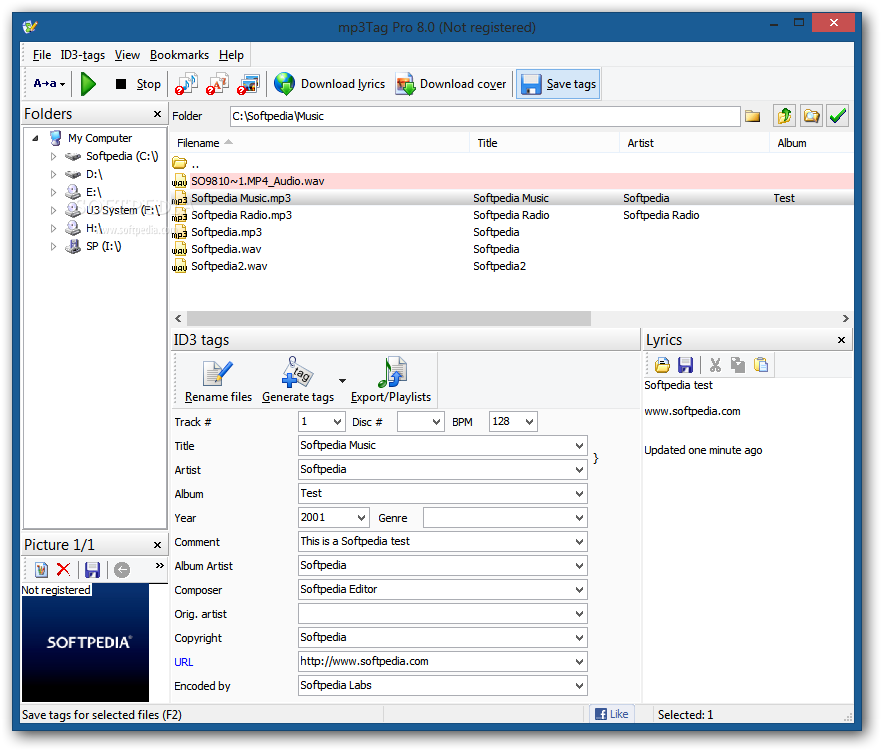Screen dimensions: 882x751
Task: Open the Generate tags dropdown arrow
Action: tap(342, 381)
